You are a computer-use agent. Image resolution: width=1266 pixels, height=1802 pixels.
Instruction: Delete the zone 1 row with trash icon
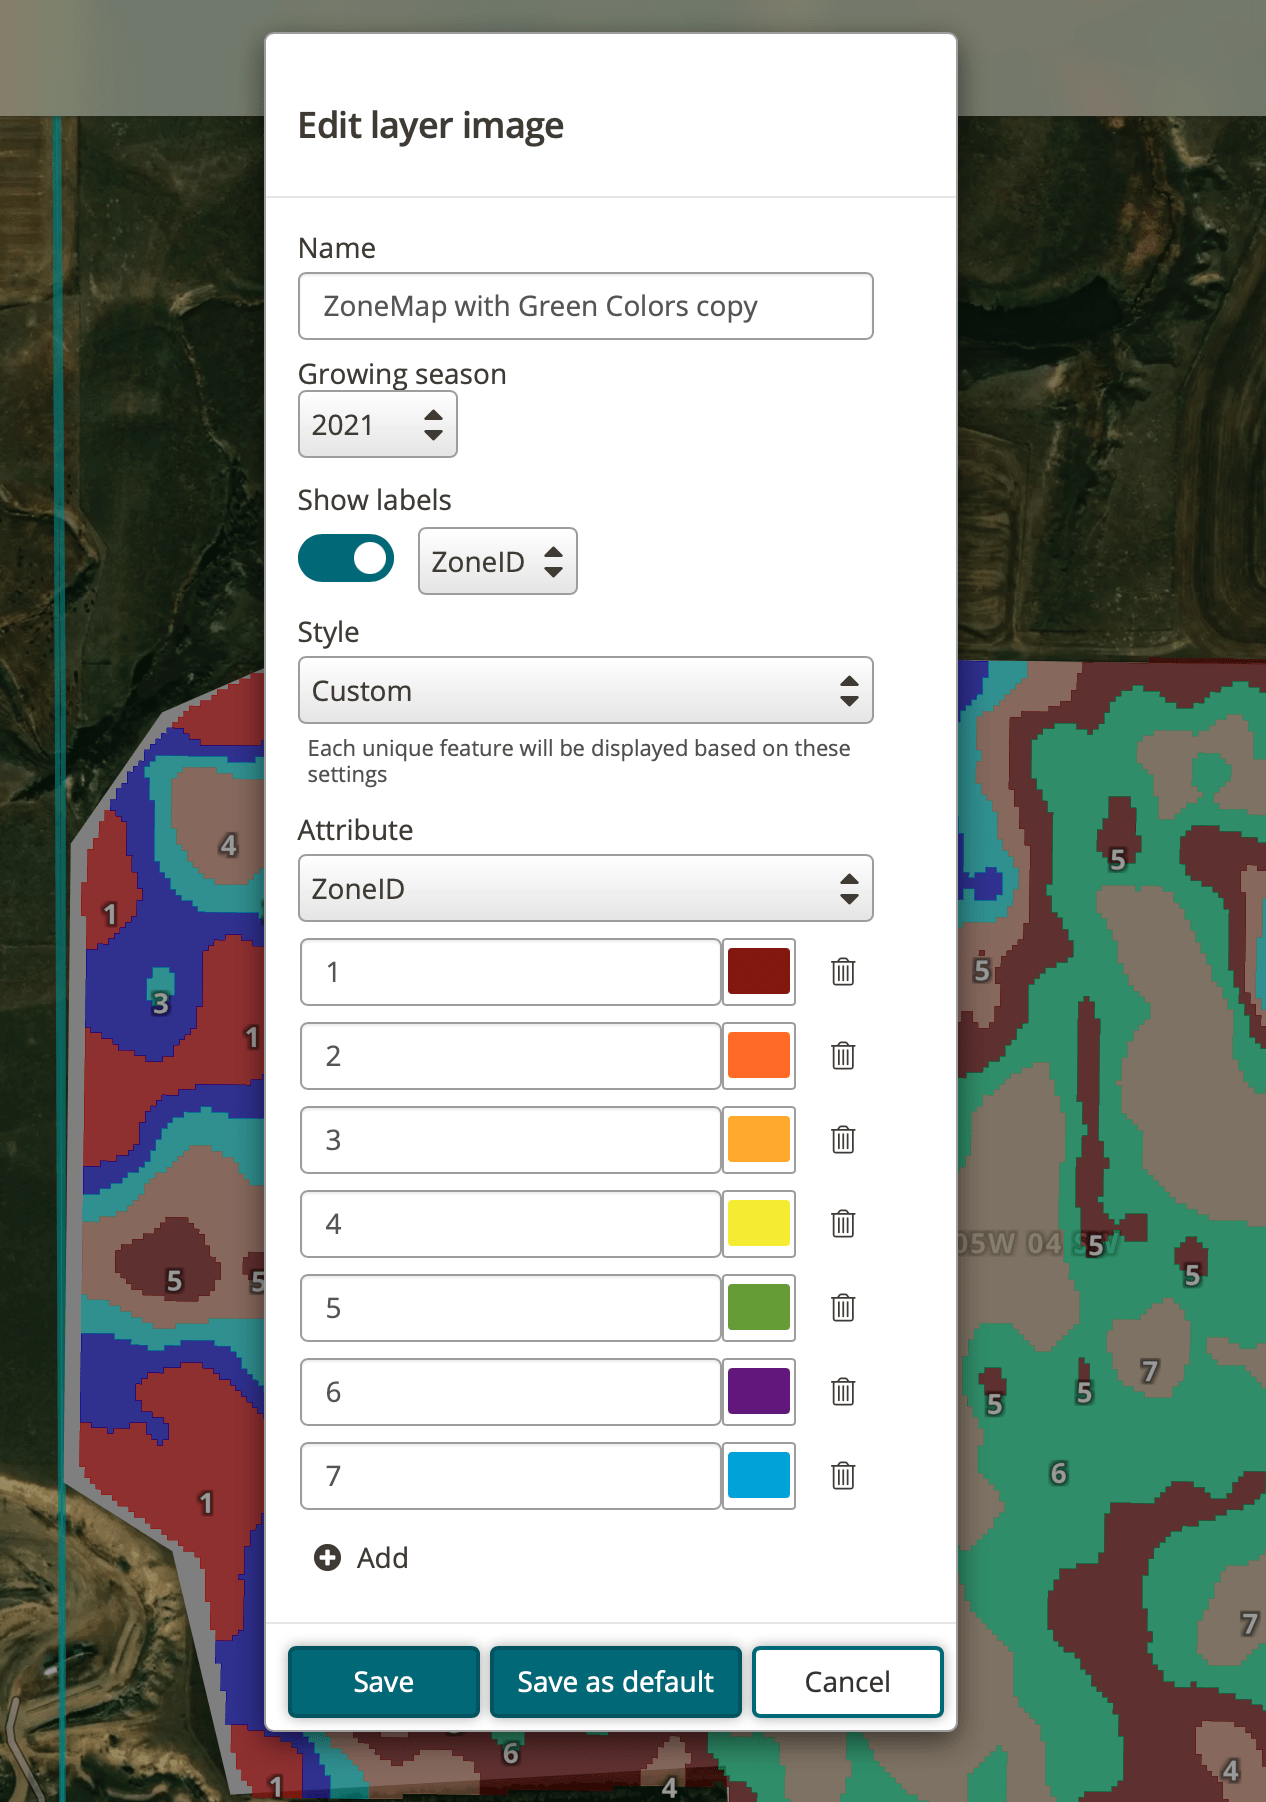[843, 971]
